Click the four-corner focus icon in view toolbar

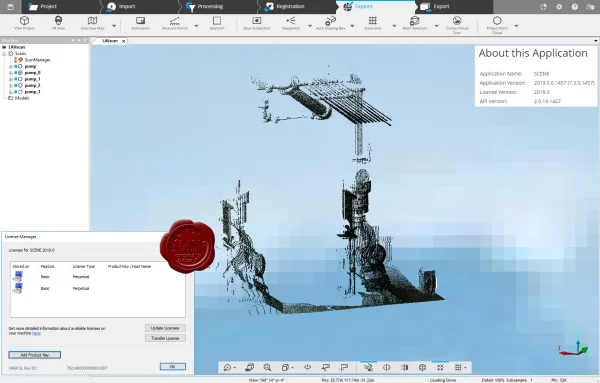point(440,367)
